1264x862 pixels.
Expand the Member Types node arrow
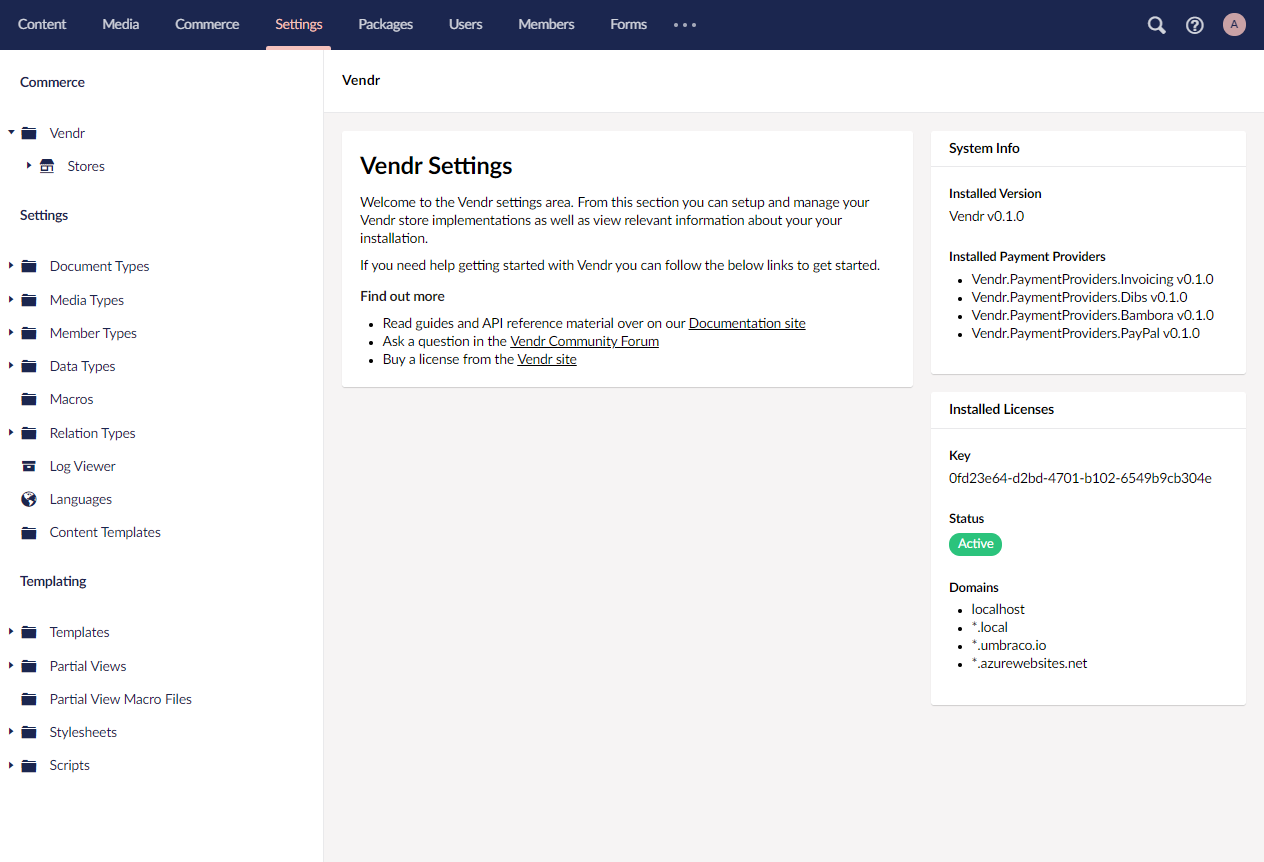point(11,332)
